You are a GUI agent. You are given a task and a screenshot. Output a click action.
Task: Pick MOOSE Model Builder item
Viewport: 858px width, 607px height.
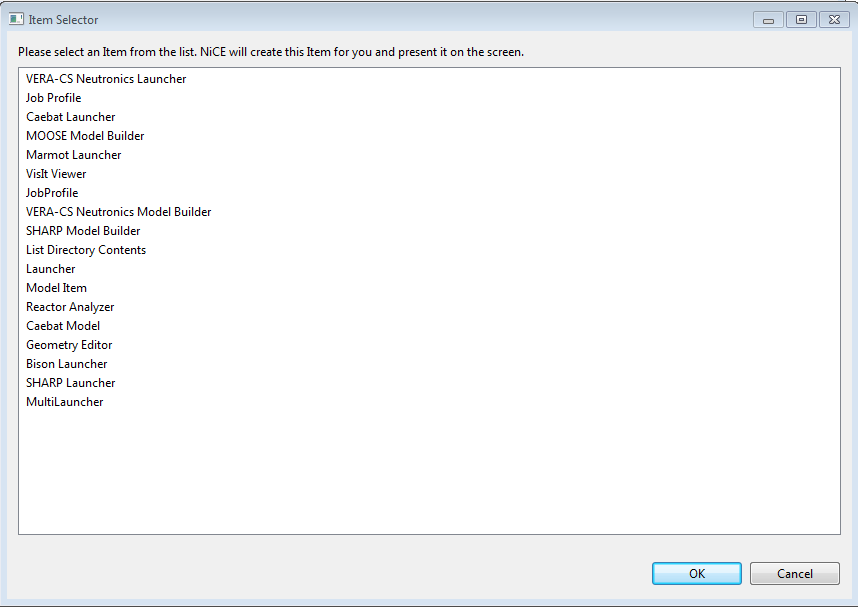pyautogui.click(x=85, y=136)
